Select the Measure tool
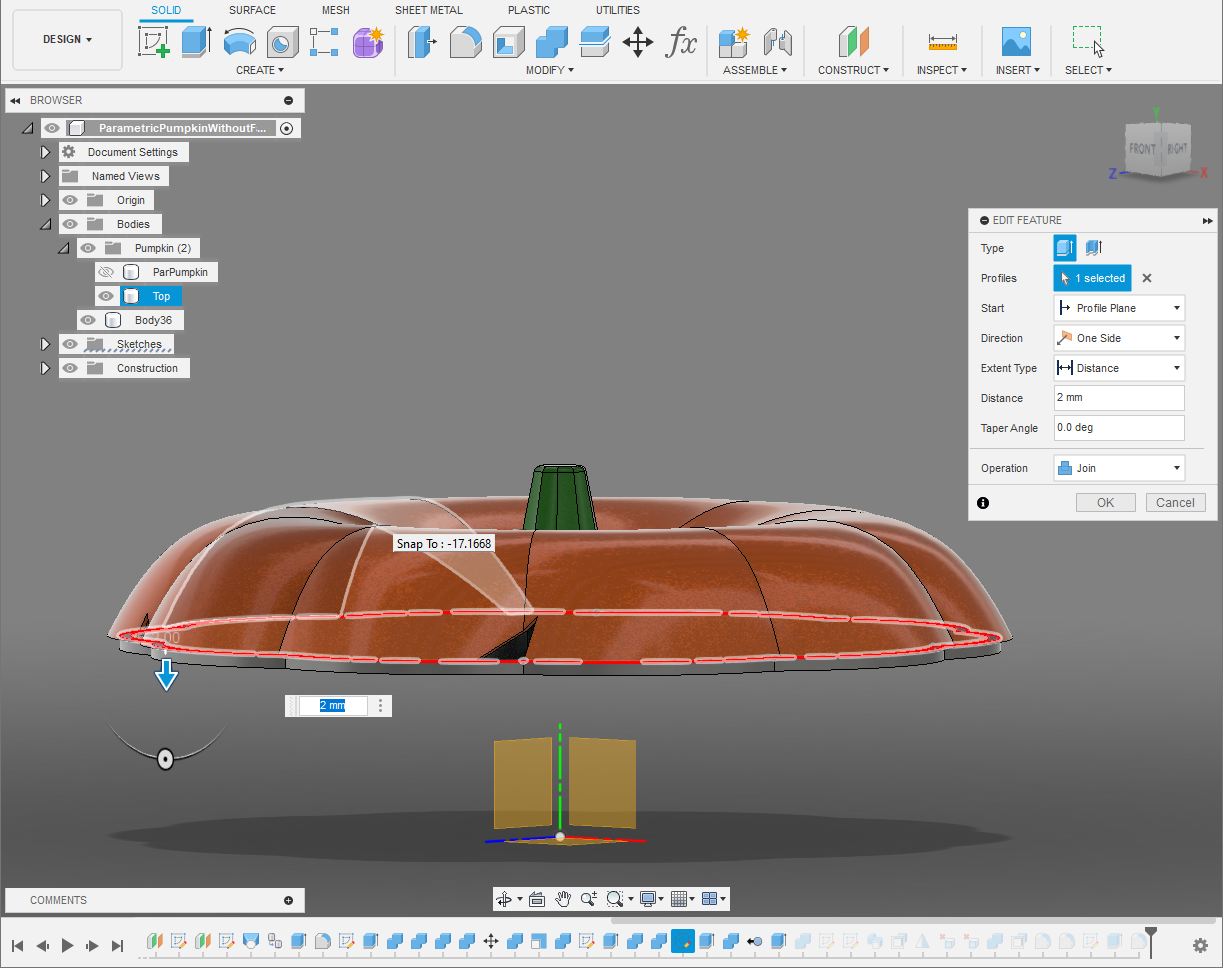This screenshot has width=1223, height=968. pos(942,42)
